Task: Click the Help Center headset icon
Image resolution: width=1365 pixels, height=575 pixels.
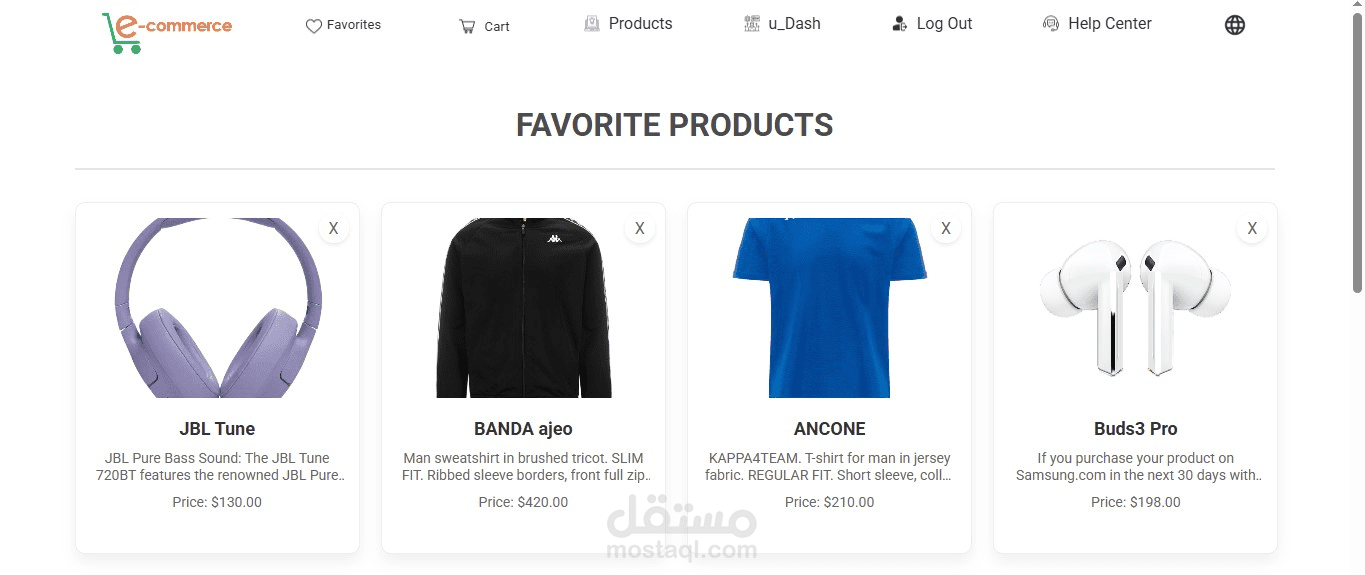Action: point(1051,23)
